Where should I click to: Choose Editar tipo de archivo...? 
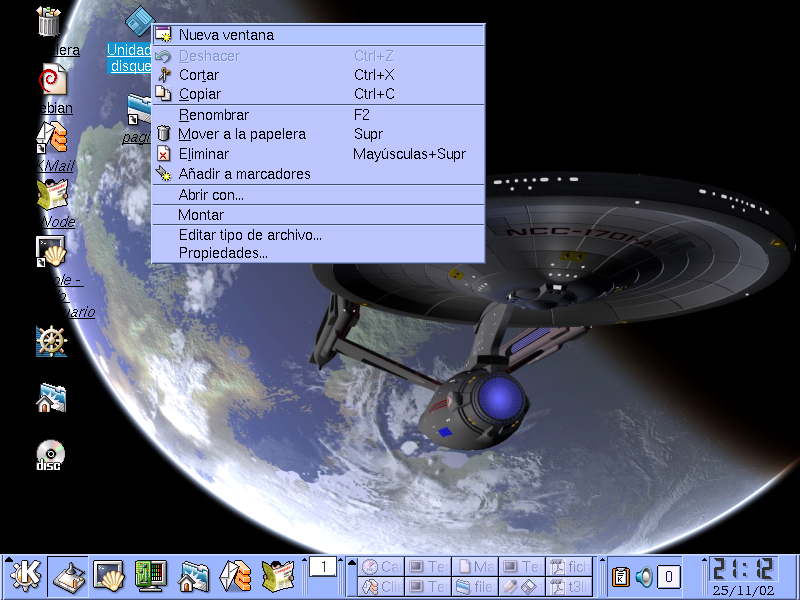(318, 235)
